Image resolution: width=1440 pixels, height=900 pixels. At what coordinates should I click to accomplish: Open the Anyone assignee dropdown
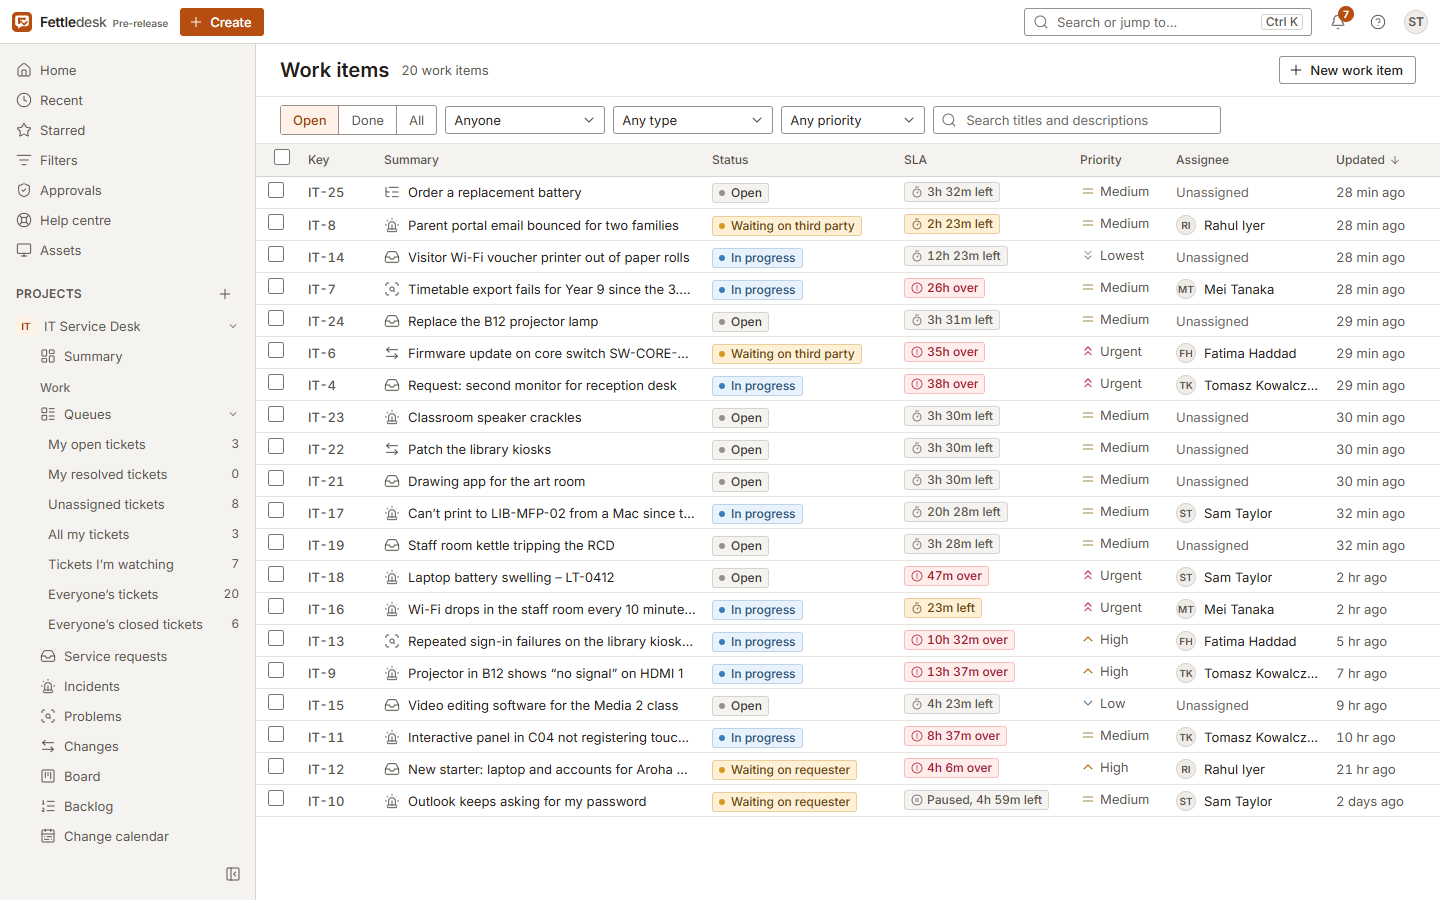[x=525, y=120]
